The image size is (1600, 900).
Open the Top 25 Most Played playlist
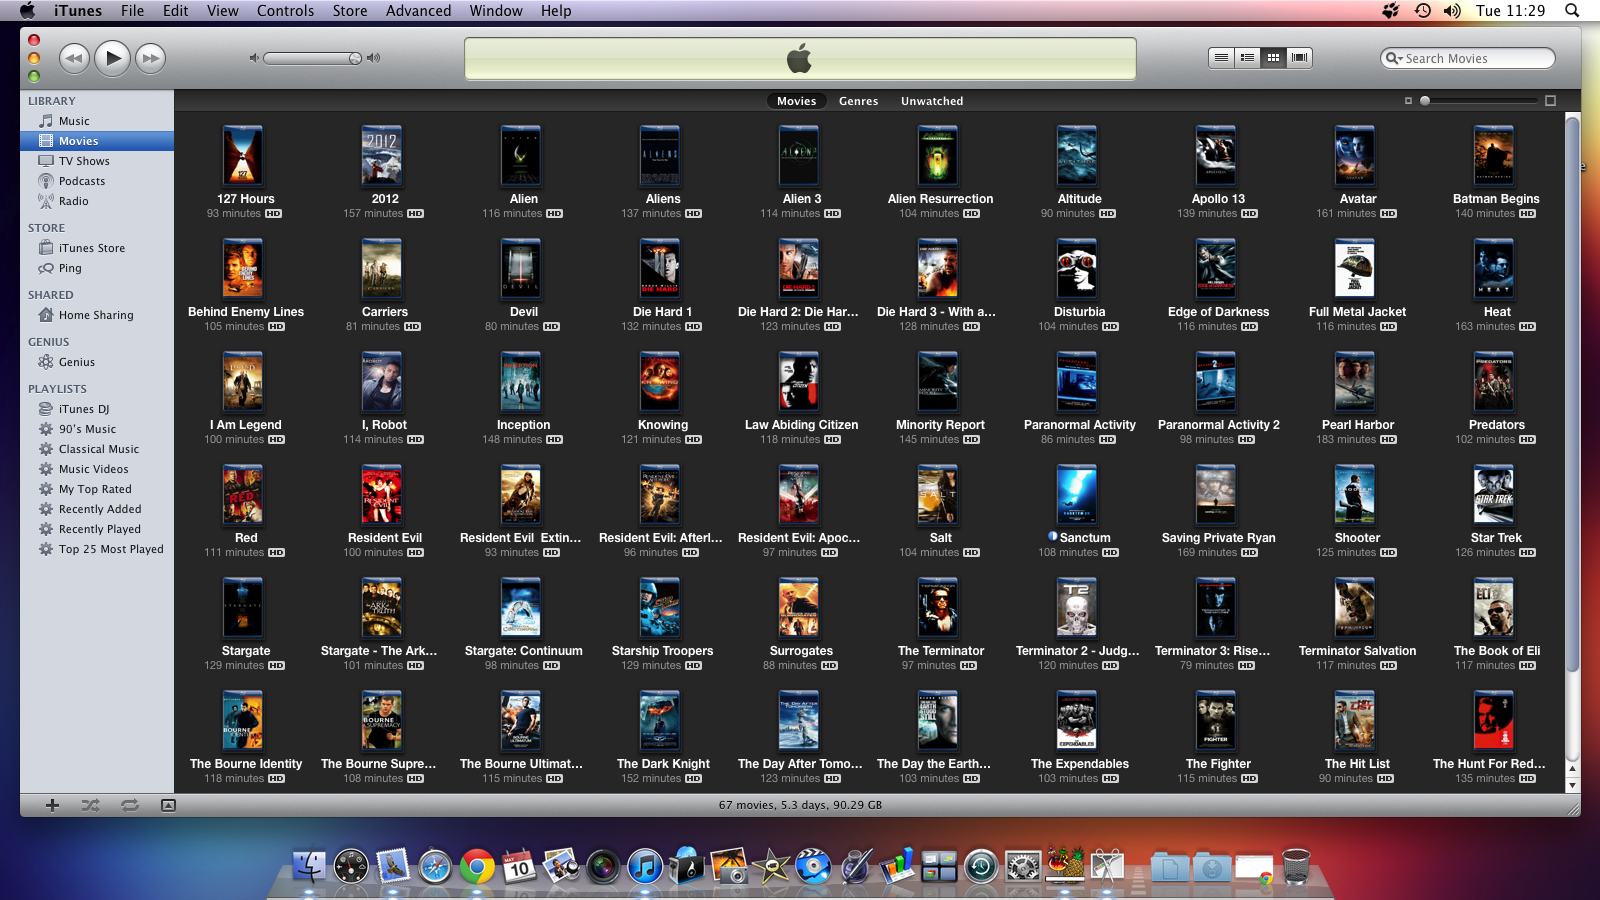tap(97, 549)
